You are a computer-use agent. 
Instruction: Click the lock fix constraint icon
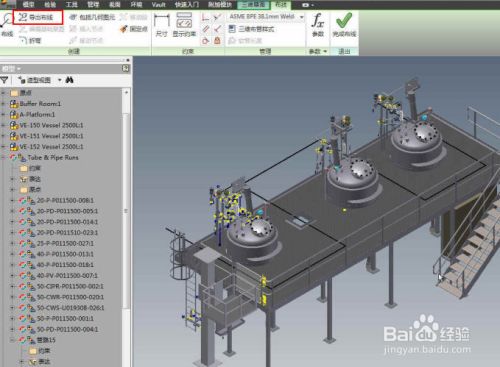pos(217,41)
